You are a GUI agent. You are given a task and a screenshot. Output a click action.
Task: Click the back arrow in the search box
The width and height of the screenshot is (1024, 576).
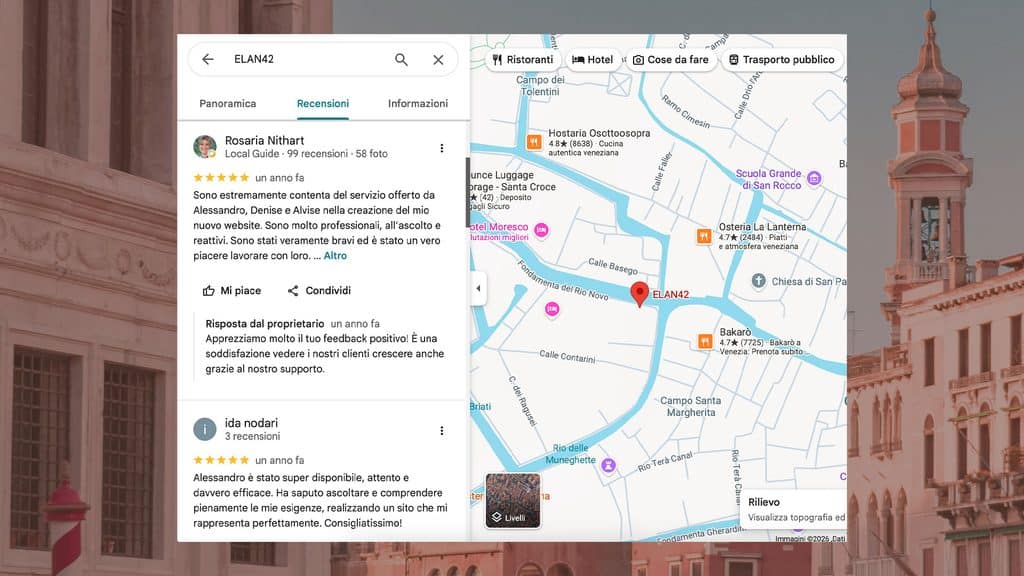pyautogui.click(x=208, y=59)
